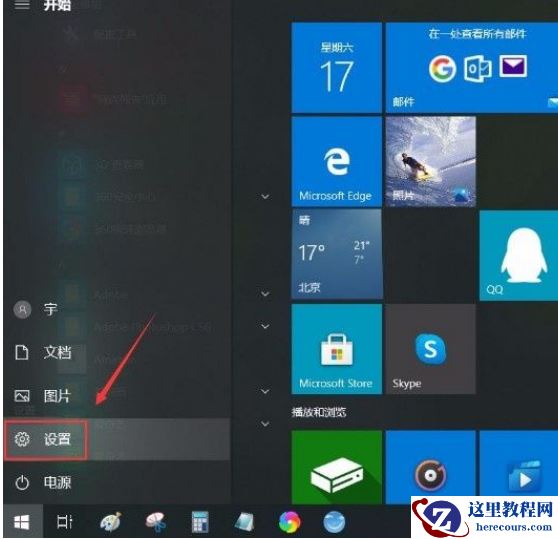The height and width of the screenshot is (539, 558).
Task: Open the Mail (邮件) tile
Action: pyautogui.click(x=472, y=68)
